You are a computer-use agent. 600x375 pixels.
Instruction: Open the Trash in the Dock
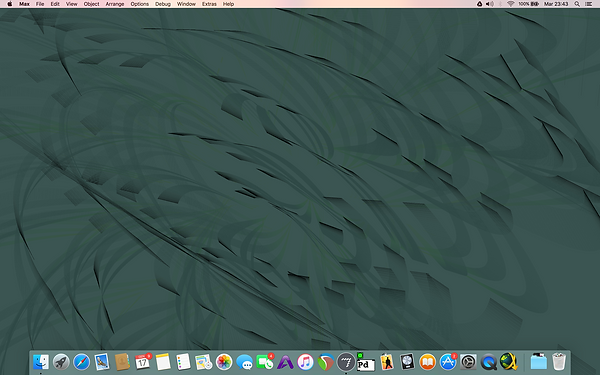(x=559, y=362)
